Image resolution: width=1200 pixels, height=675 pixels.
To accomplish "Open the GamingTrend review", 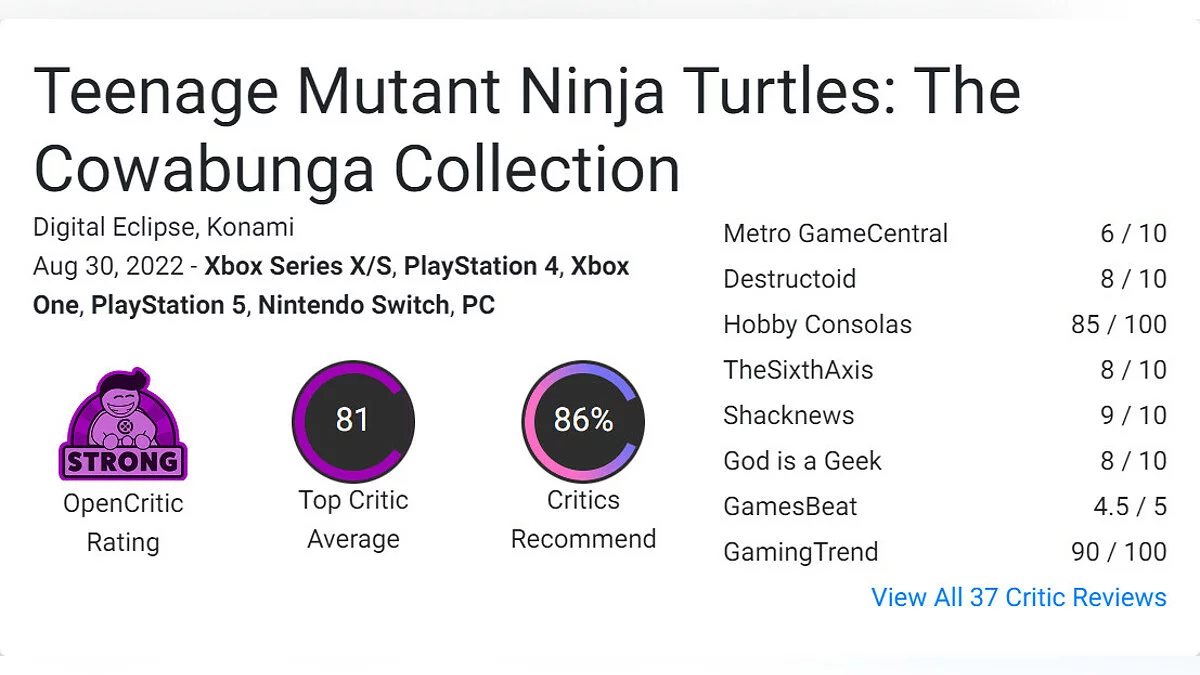I will click(x=800, y=552).
